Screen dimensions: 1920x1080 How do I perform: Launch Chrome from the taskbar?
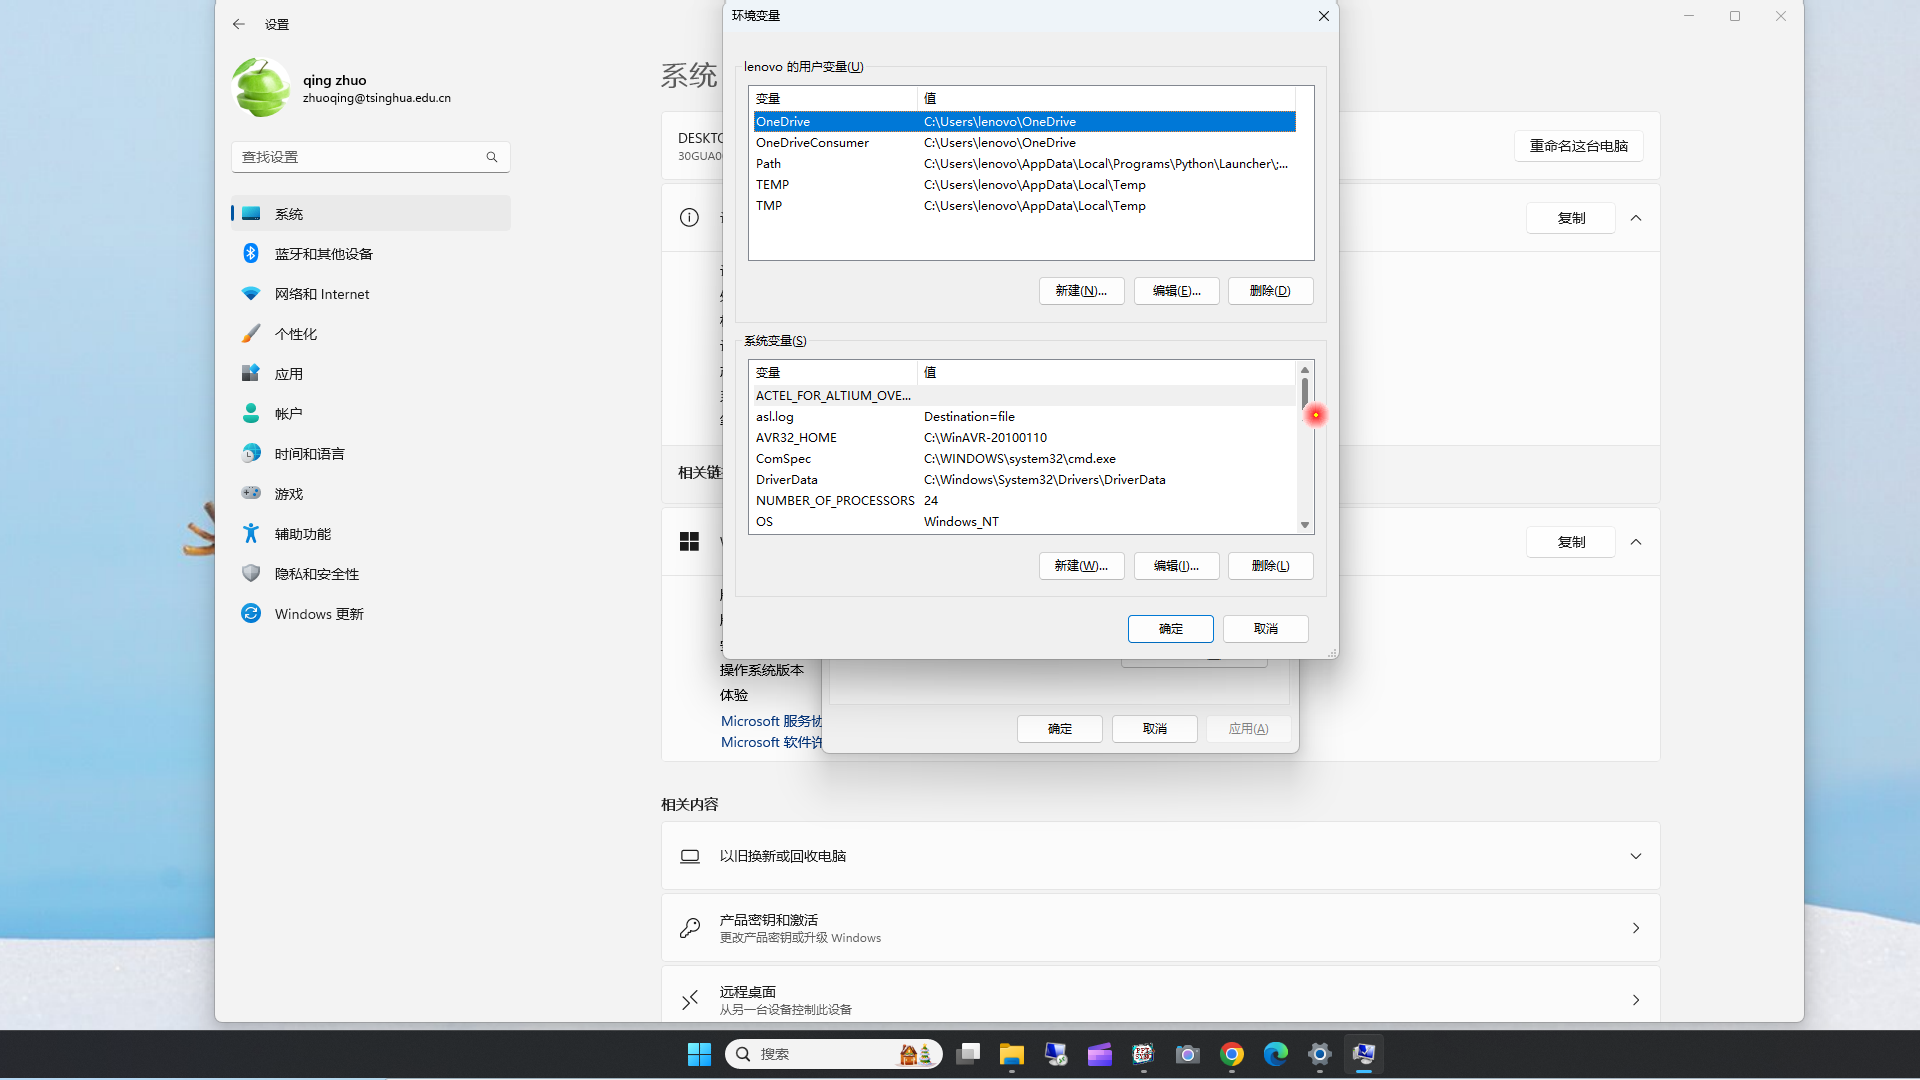(x=1231, y=1053)
